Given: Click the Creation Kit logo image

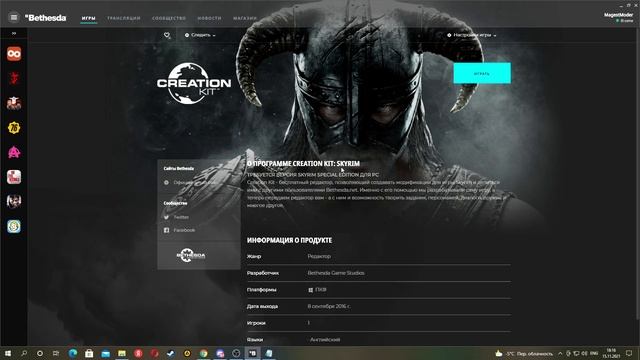Looking at the screenshot, I should pyautogui.click(x=193, y=83).
